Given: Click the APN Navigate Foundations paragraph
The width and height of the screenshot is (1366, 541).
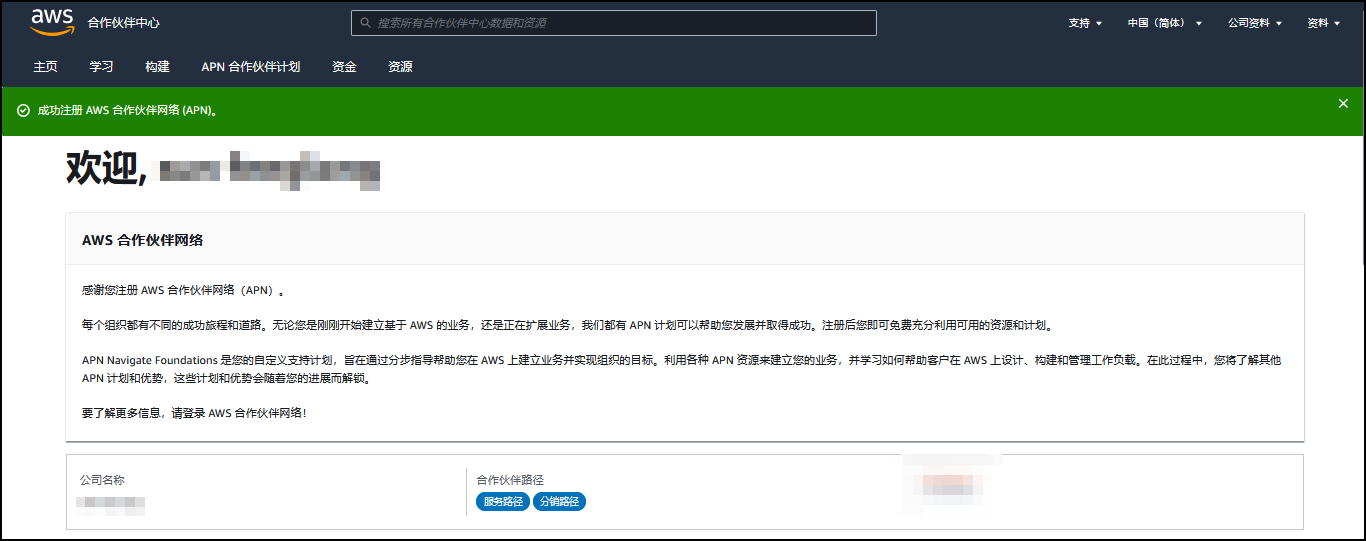Looking at the screenshot, I should click(682, 369).
